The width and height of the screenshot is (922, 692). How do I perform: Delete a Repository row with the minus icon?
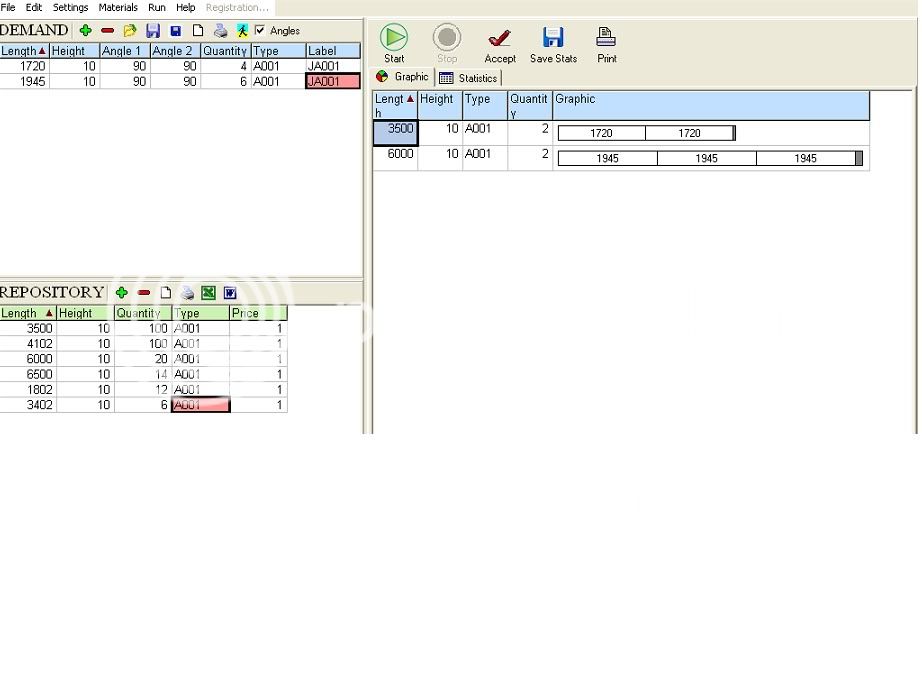[144, 293]
